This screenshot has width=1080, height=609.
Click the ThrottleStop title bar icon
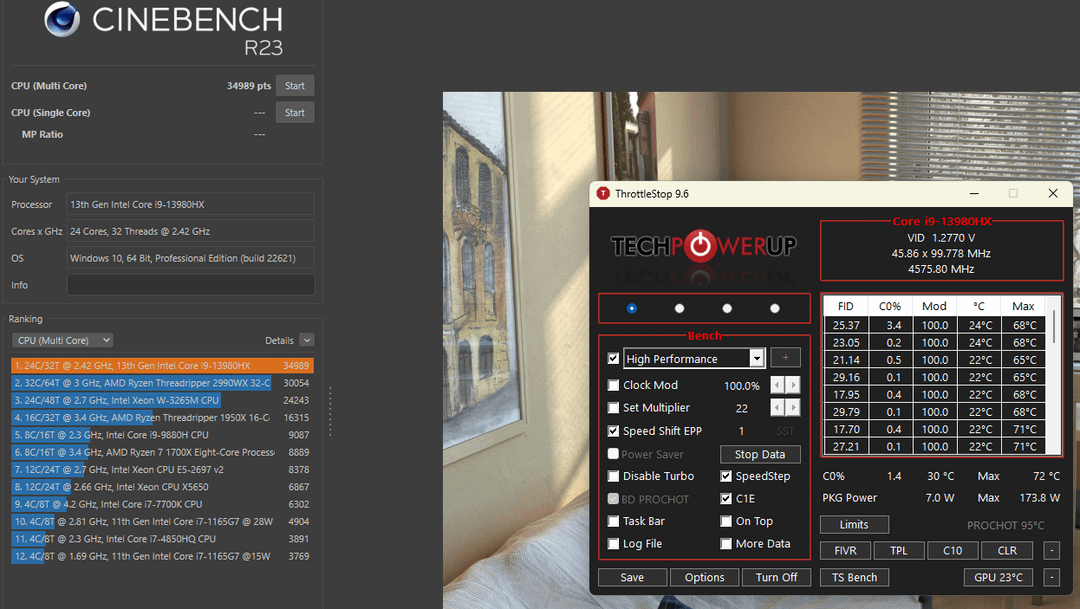point(603,194)
